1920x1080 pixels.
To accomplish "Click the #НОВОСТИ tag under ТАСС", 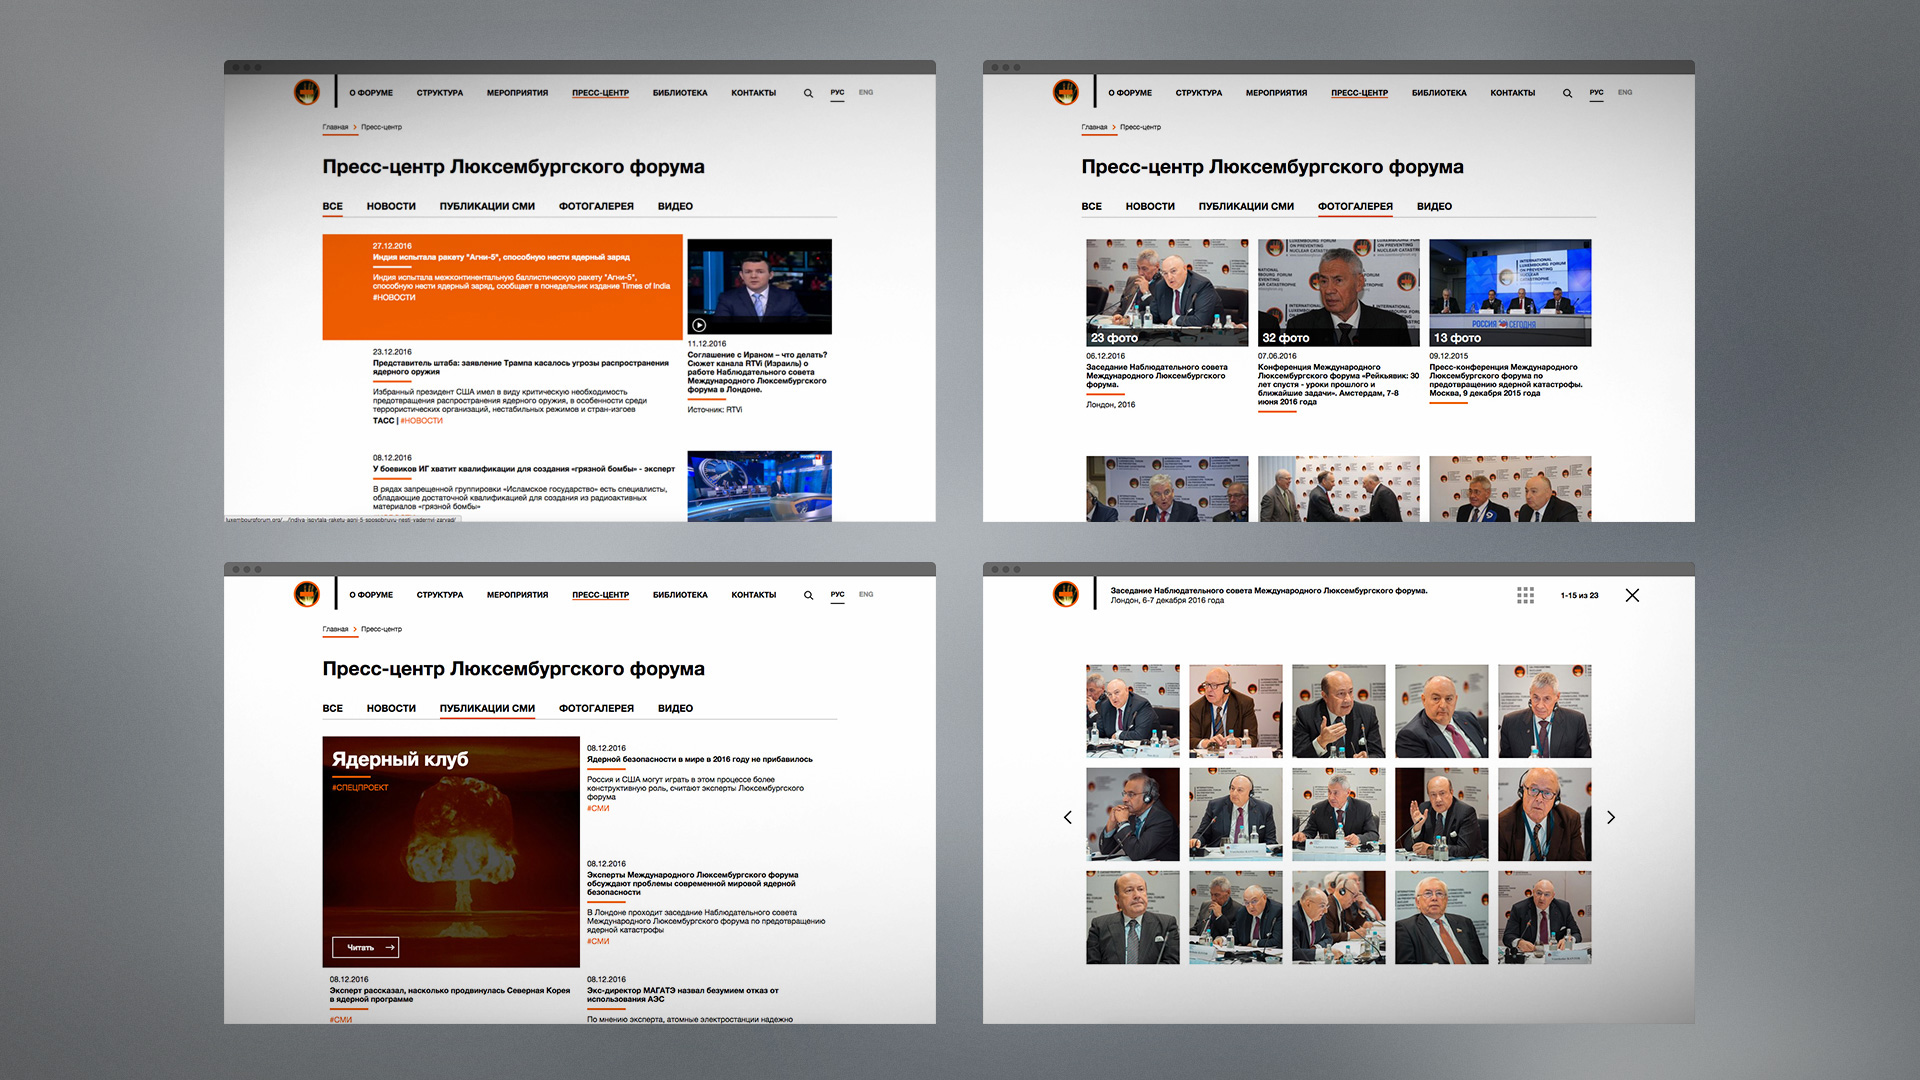I will pos(422,421).
